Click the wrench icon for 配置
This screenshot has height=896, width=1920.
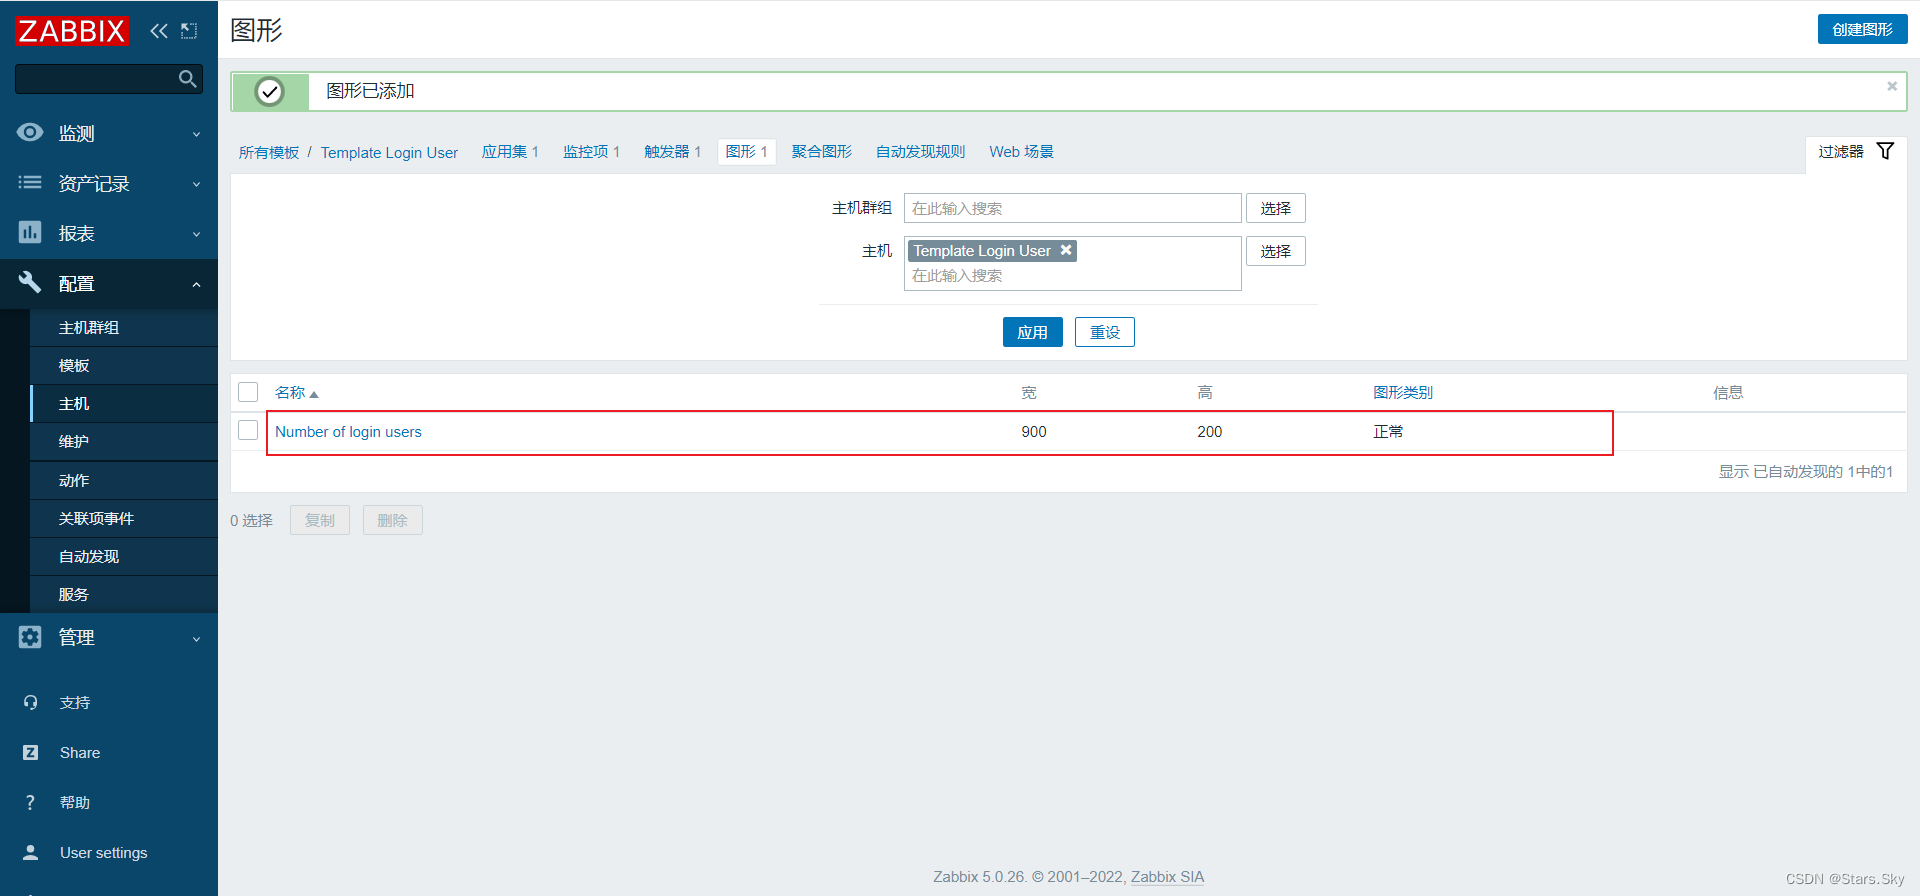click(x=30, y=282)
